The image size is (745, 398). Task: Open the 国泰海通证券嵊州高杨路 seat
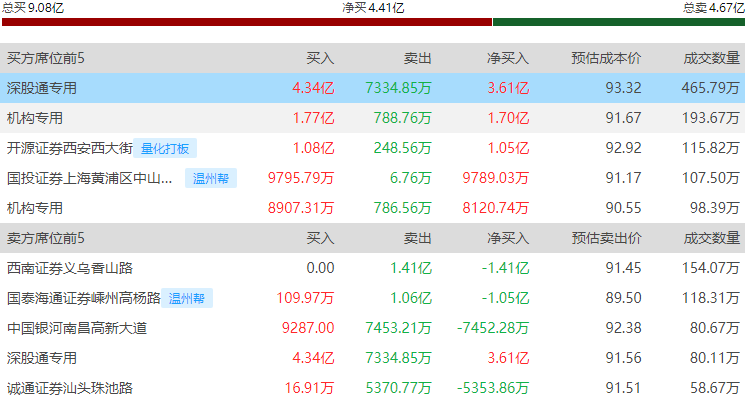click(x=84, y=298)
